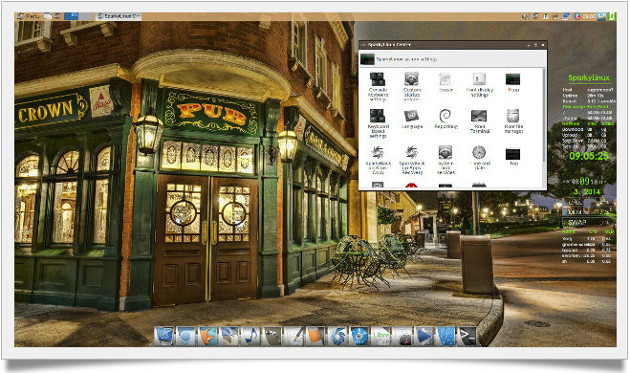Launch the blue globe web browser dock icon

click(186, 336)
